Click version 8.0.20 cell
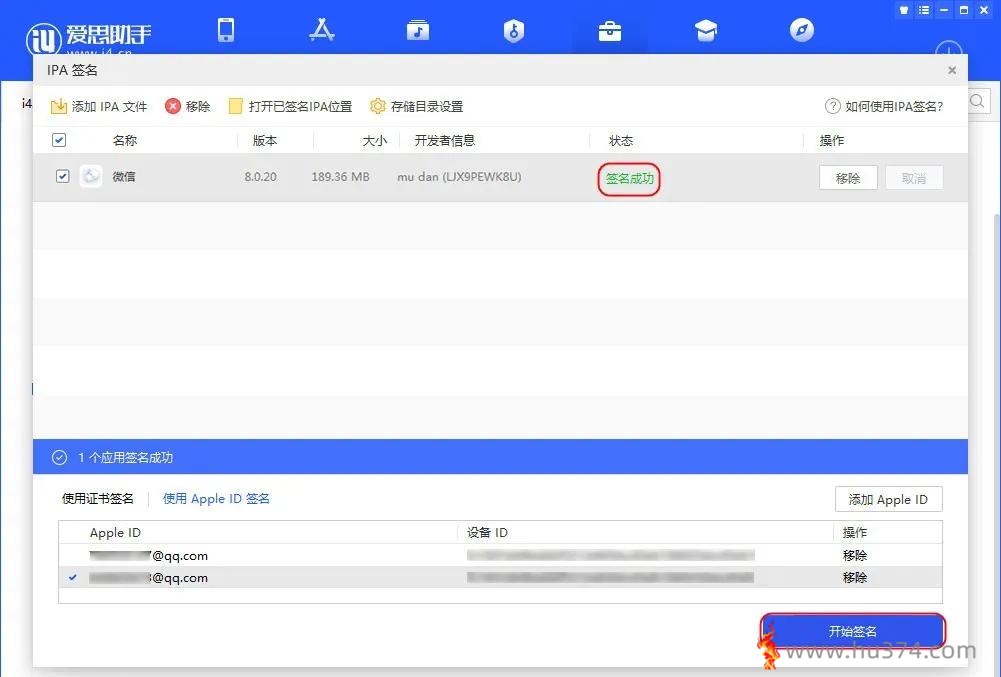The height and width of the screenshot is (677, 1001). coord(260,177)
